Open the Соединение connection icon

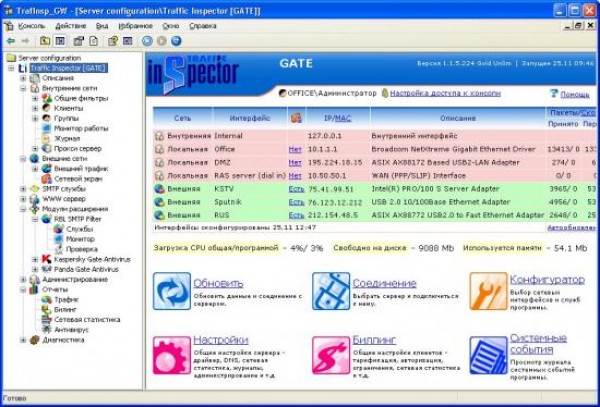tap(330, 291)
